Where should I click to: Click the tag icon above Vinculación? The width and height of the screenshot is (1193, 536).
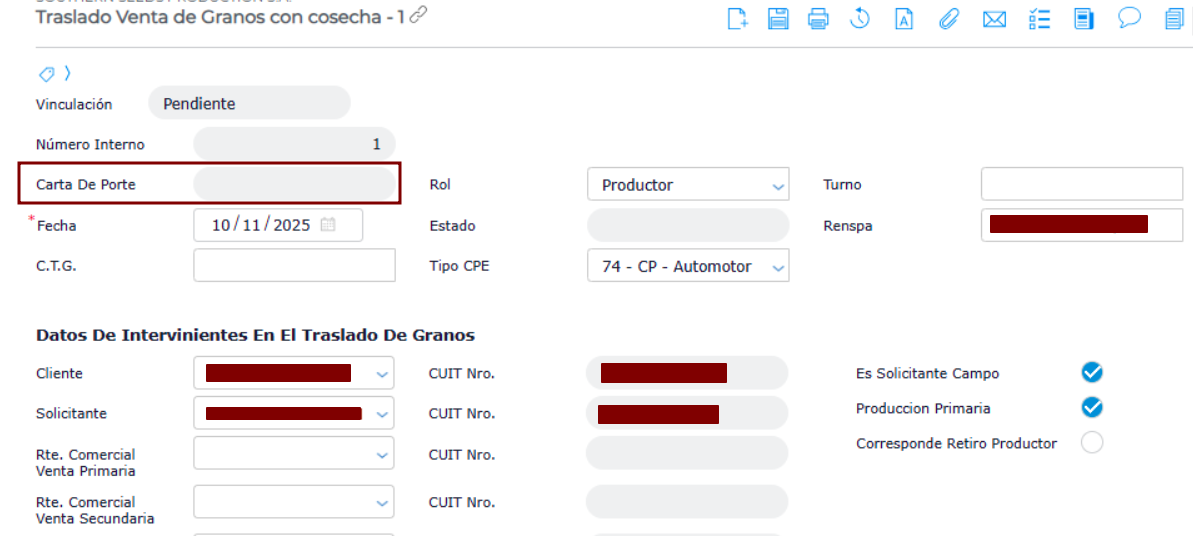[46, 74]
